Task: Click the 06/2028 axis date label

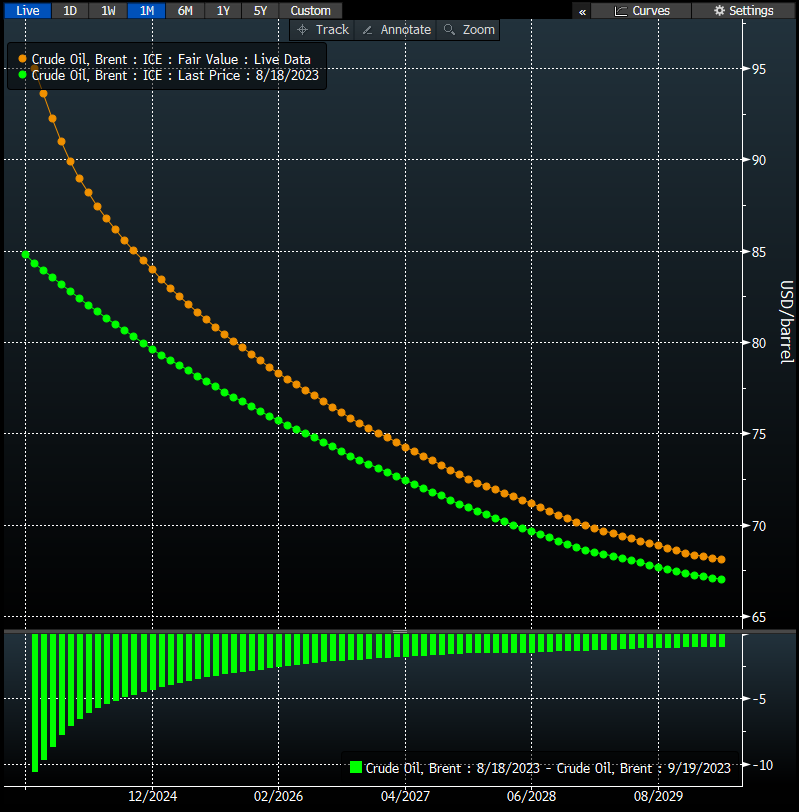Action: pos(531,796)
